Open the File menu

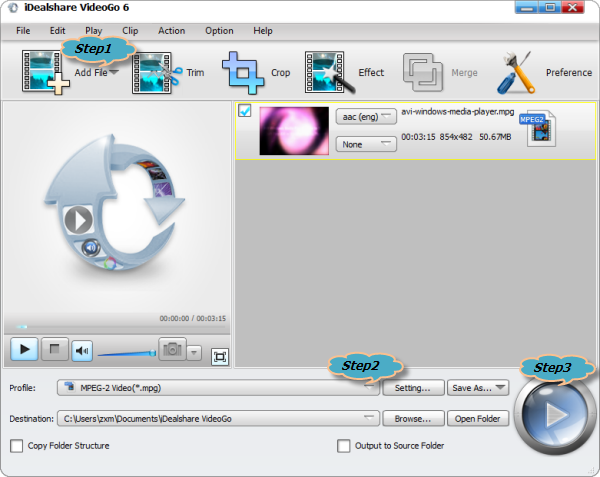click(x=23, y=31)
